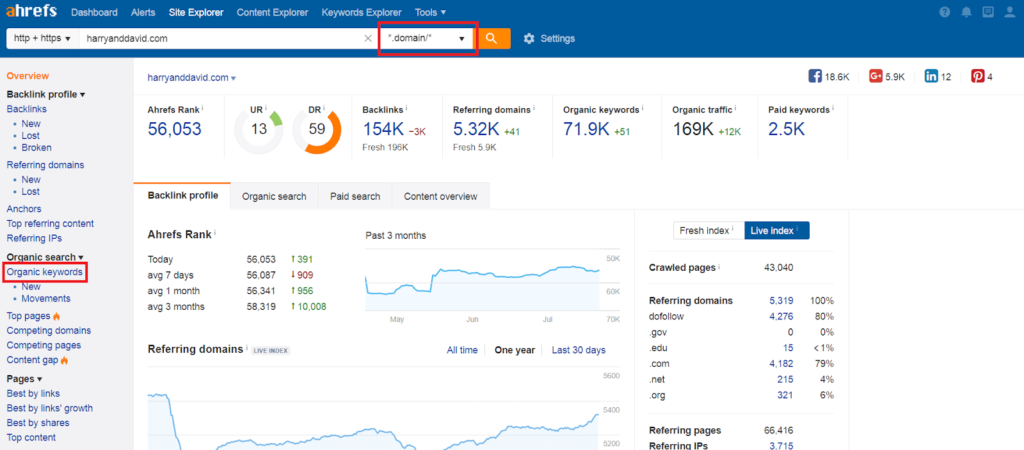Run the orange search magnifier button
1024x450 pixels.
(494, 39)
